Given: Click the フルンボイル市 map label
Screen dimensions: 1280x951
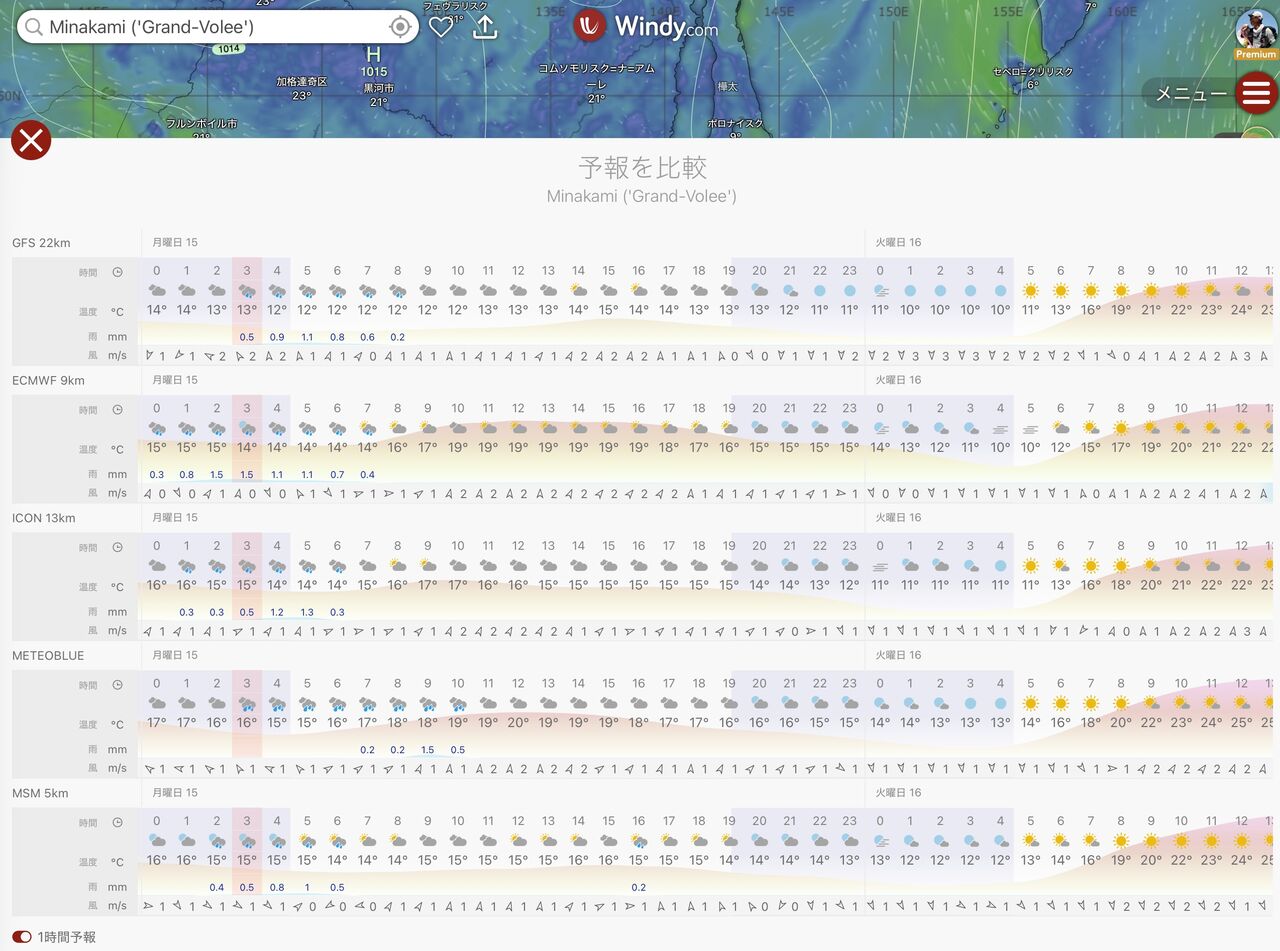Looking at the screenshot, I should click(x=202, y=124).
